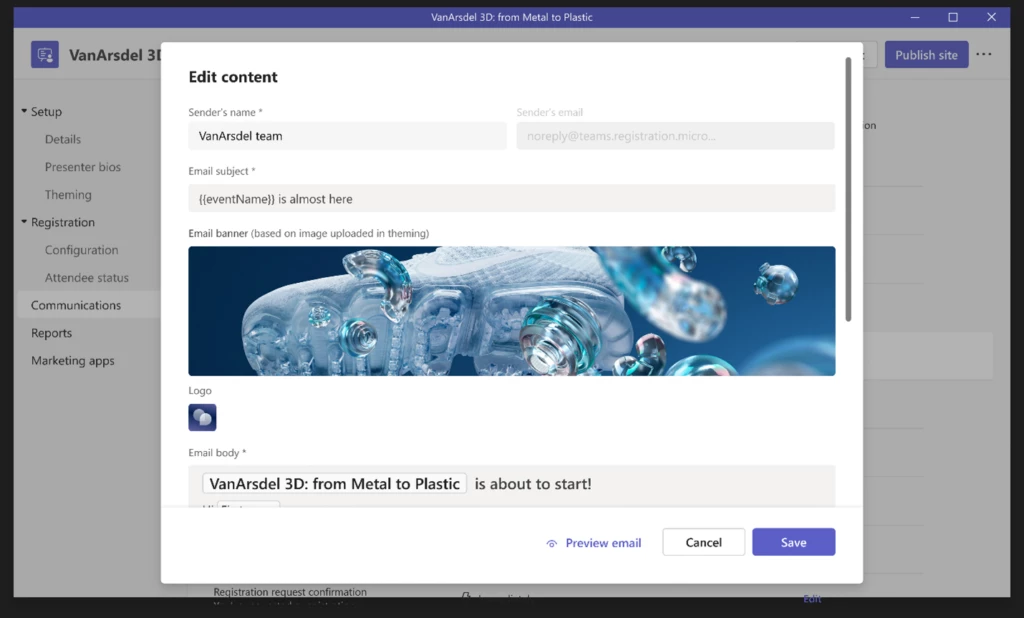Viewport: 1024px width, 618px height.
Task: Publish the event site
Action: coord(926,54)
